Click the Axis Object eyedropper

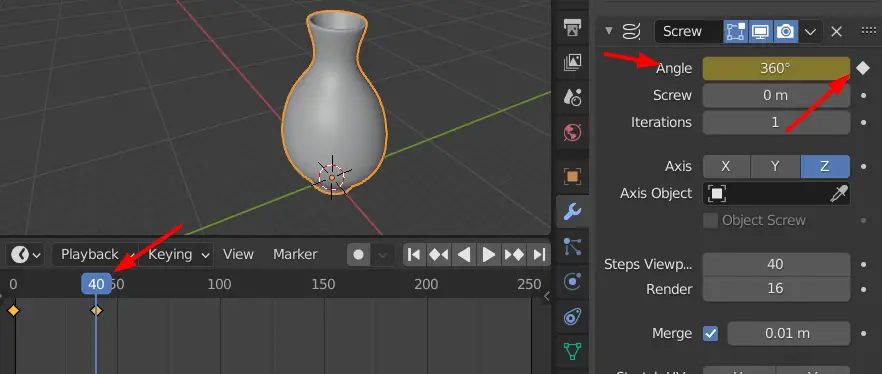point(838,193)
